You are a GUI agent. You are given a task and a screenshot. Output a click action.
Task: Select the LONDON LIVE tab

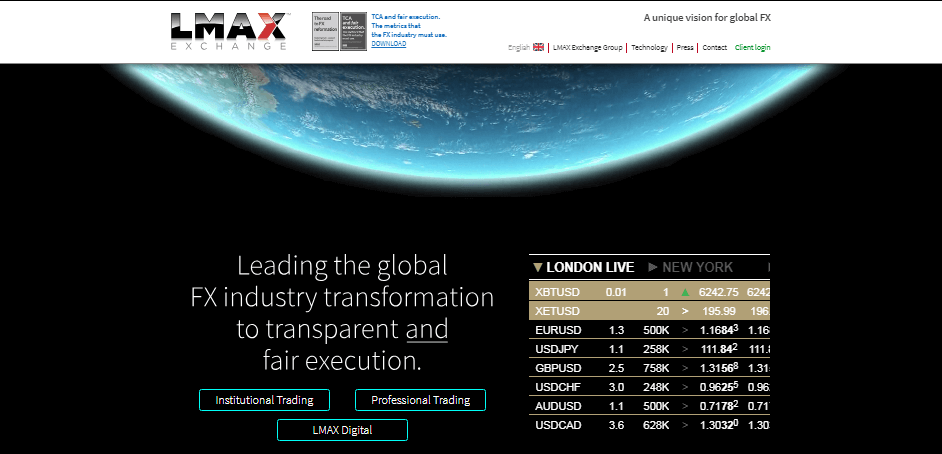click(x=590, y=267)
